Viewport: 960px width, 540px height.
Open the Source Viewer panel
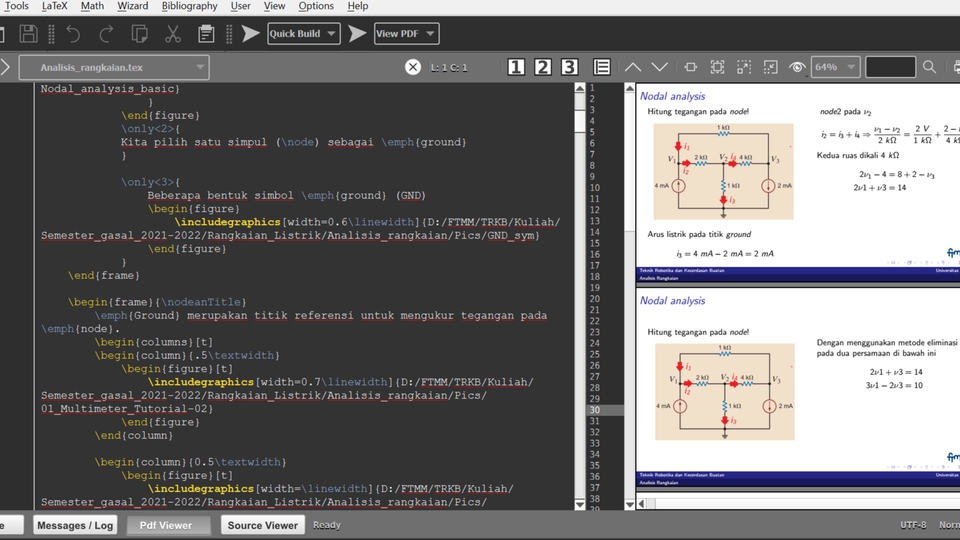pyautogui.click(x=263, y=525)
